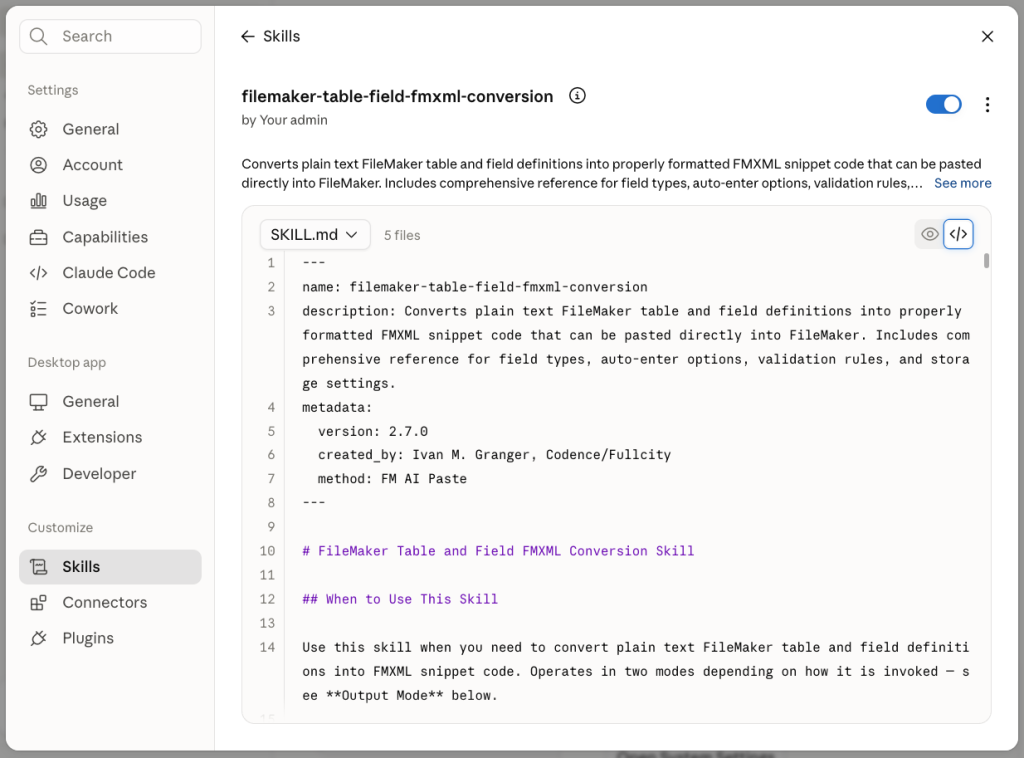Viewport: 1024px width, 758px height.
Task: Disable the filemaker-table-field-fmxml-conversion skill toggle
Action: pos(943,104)
